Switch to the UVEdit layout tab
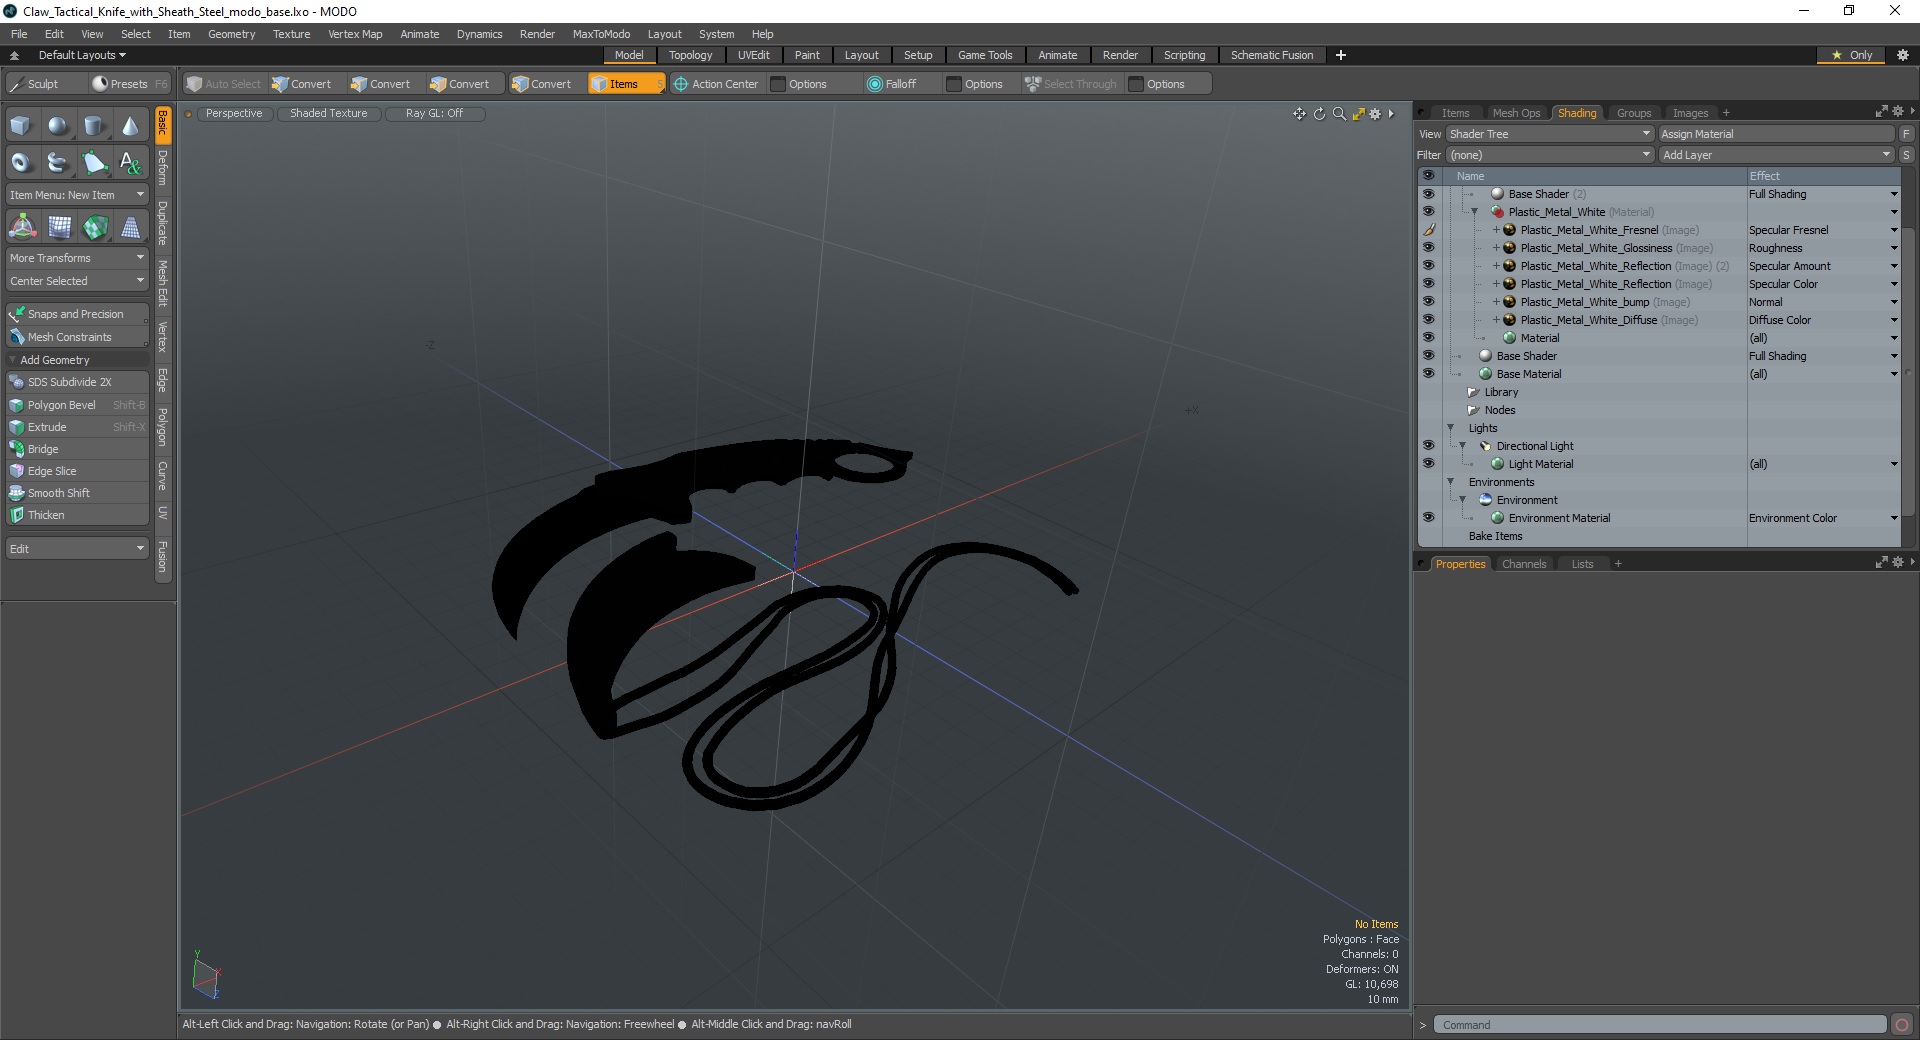Screen dimensions: 1920x1040 coord(753,55)
